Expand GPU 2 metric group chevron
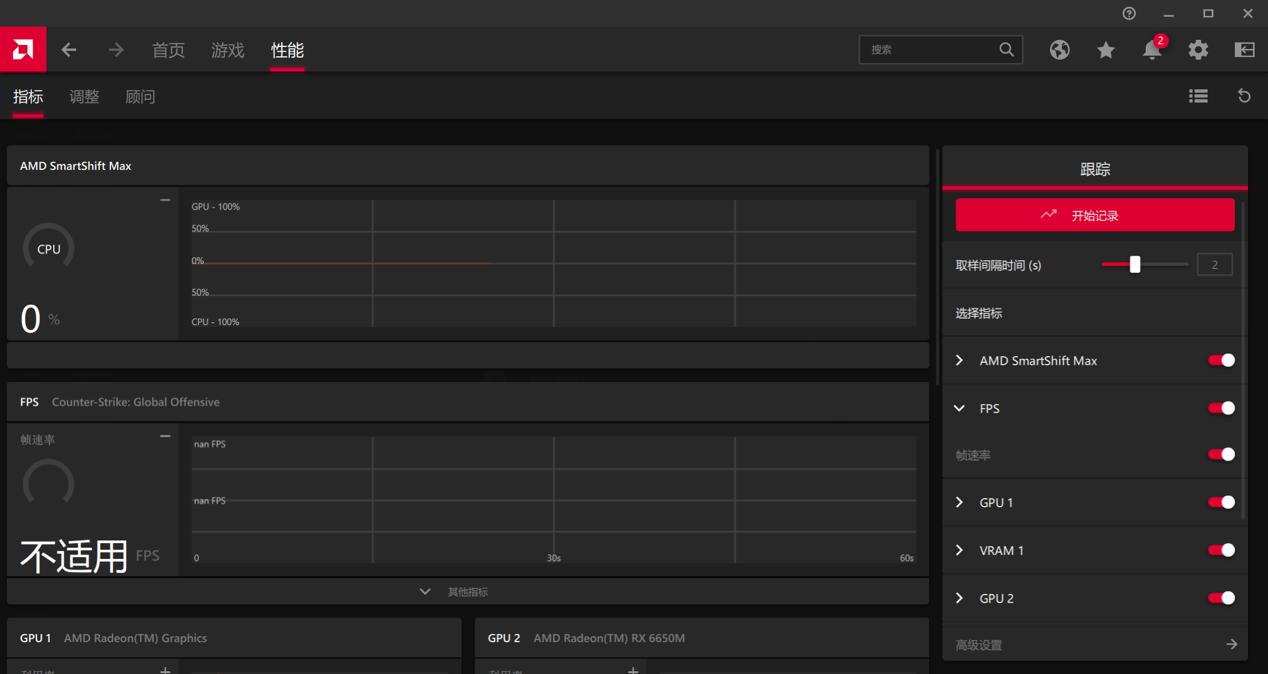Screen dimensions: 1268x674 click(960, 598)
